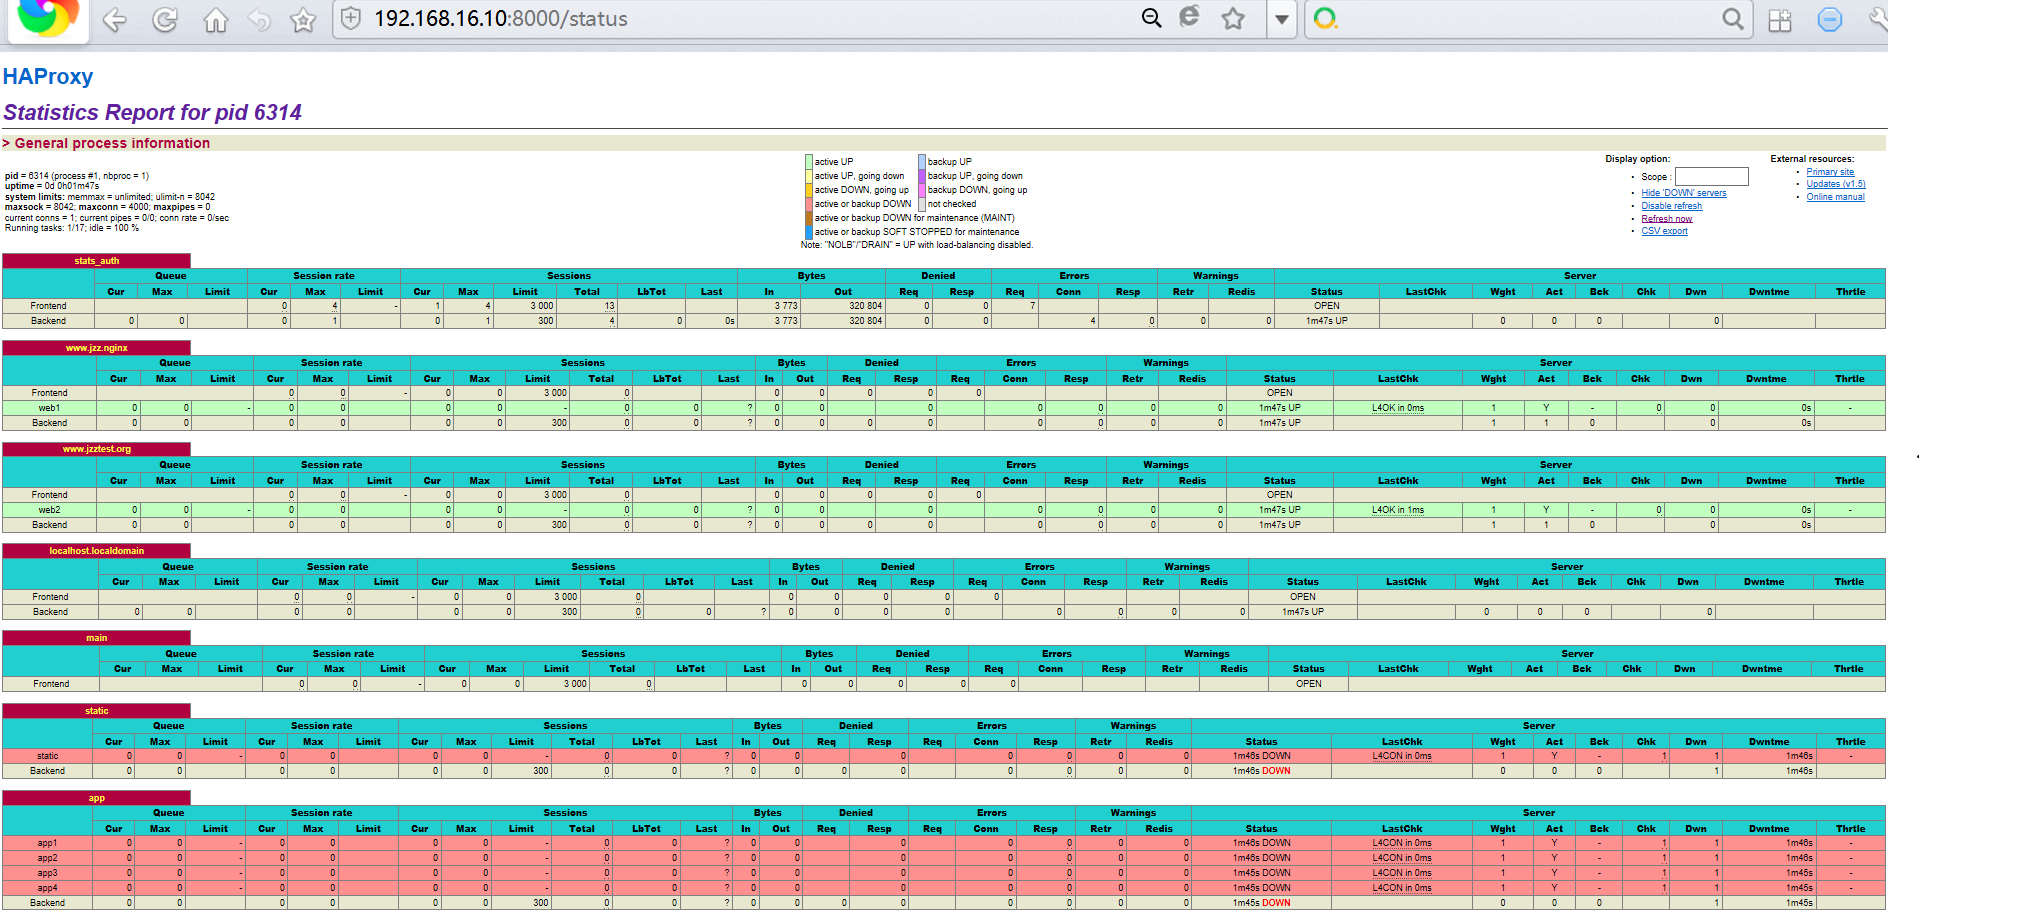Go back with the back arrow
Screen dimensions: 2041x914
pyautogui.click(x=114, y=20)
